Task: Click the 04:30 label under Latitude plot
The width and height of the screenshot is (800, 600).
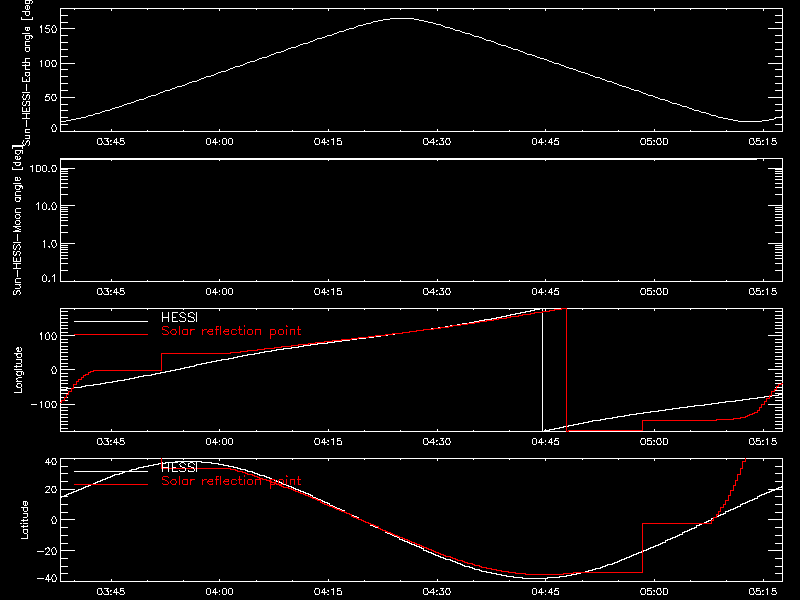Action: [437, 592]
